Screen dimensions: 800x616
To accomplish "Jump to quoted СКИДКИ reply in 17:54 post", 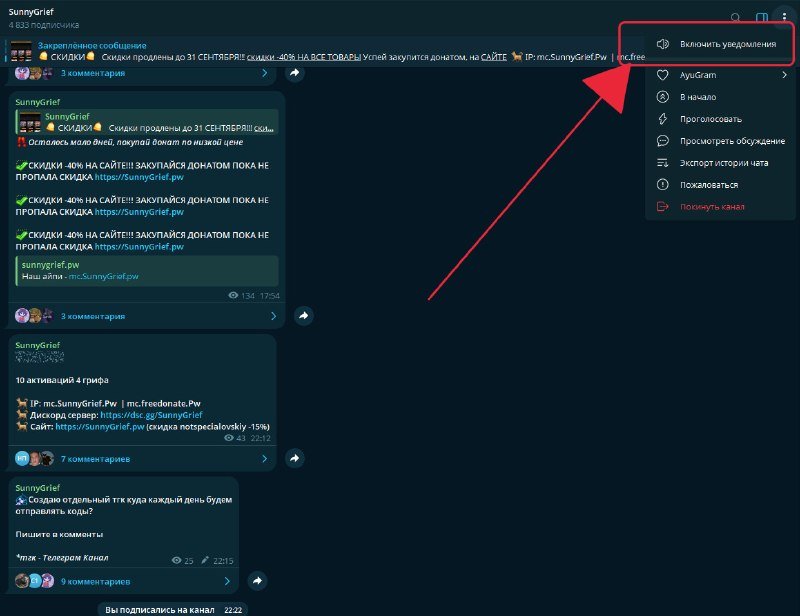I will (147, 122).
